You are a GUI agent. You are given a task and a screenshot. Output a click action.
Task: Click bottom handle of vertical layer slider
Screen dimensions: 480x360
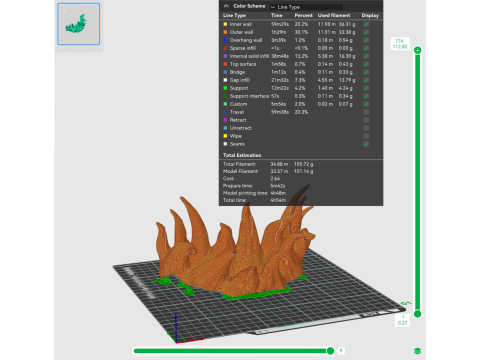[x=417, y=314]
